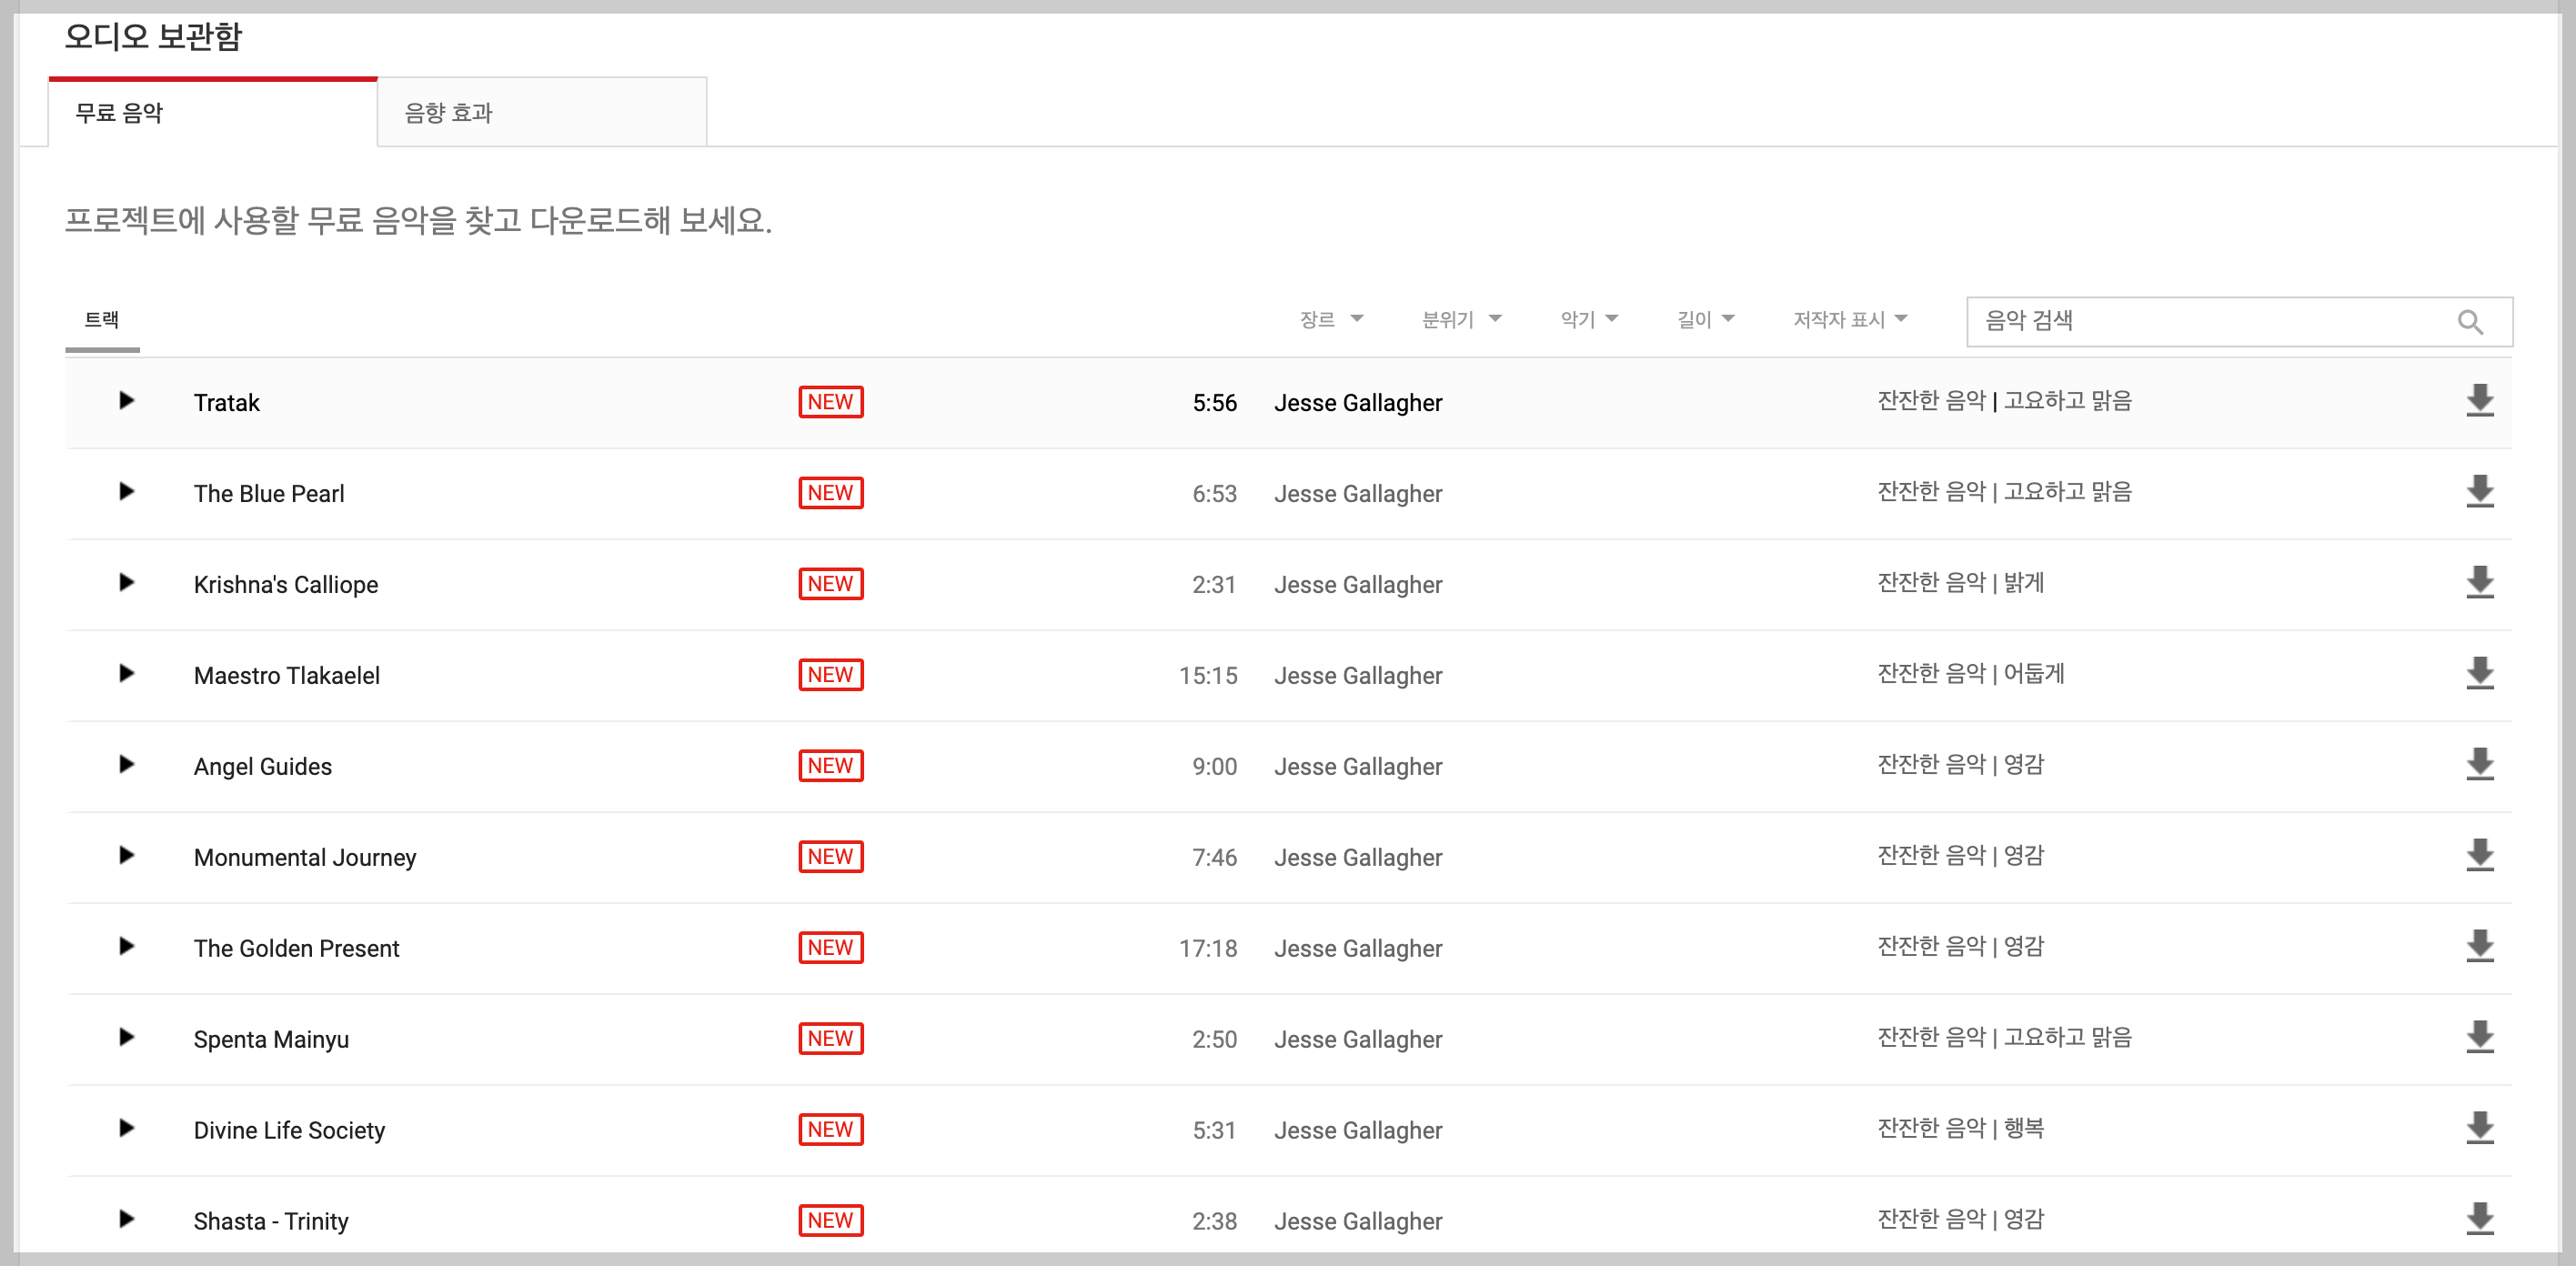Open the 저작자 표시 attribution dropdown
Image resolution: width=2576 pixels, height=1266 pixels.
(1849, 320)
